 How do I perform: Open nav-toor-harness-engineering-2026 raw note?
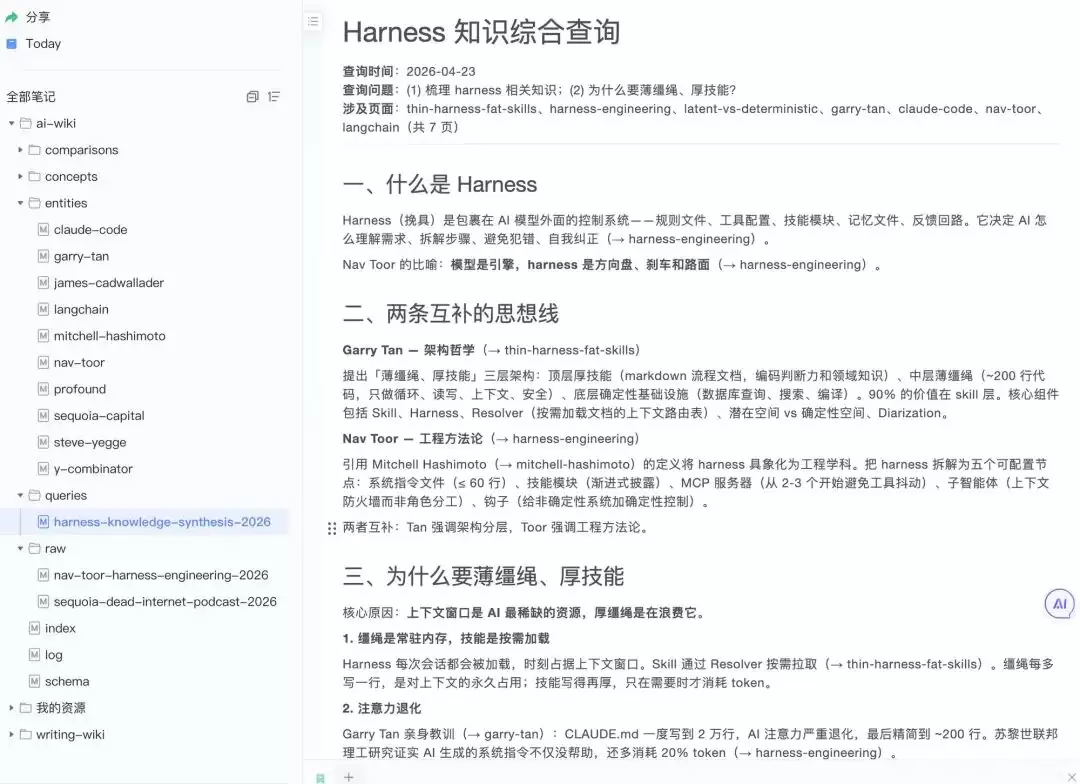pyautogui.click(x=161, y=575)
